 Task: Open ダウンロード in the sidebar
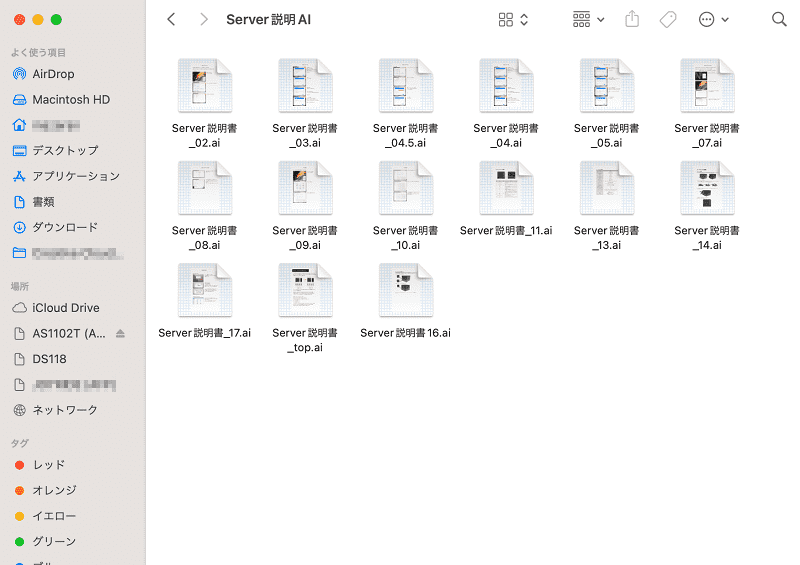click(x=72, y=227)
